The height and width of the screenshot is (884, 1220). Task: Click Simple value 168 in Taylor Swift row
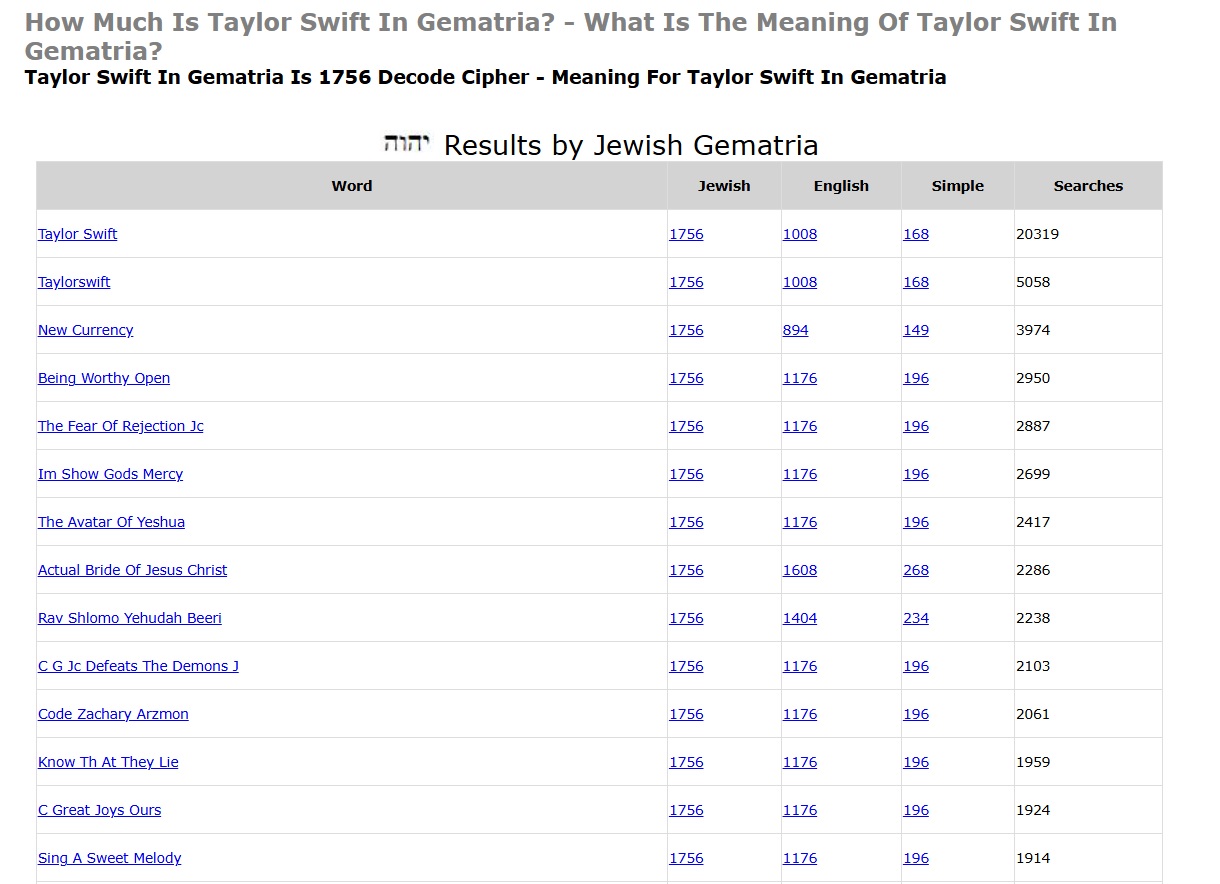coord(916,234)
